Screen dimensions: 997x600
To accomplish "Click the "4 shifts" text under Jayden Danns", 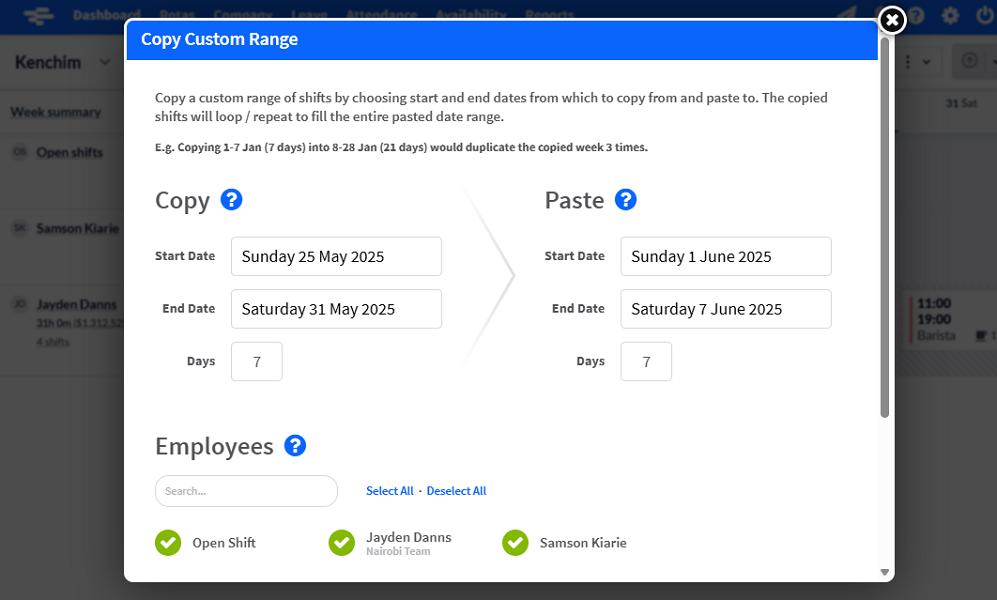I will (53, 342).
